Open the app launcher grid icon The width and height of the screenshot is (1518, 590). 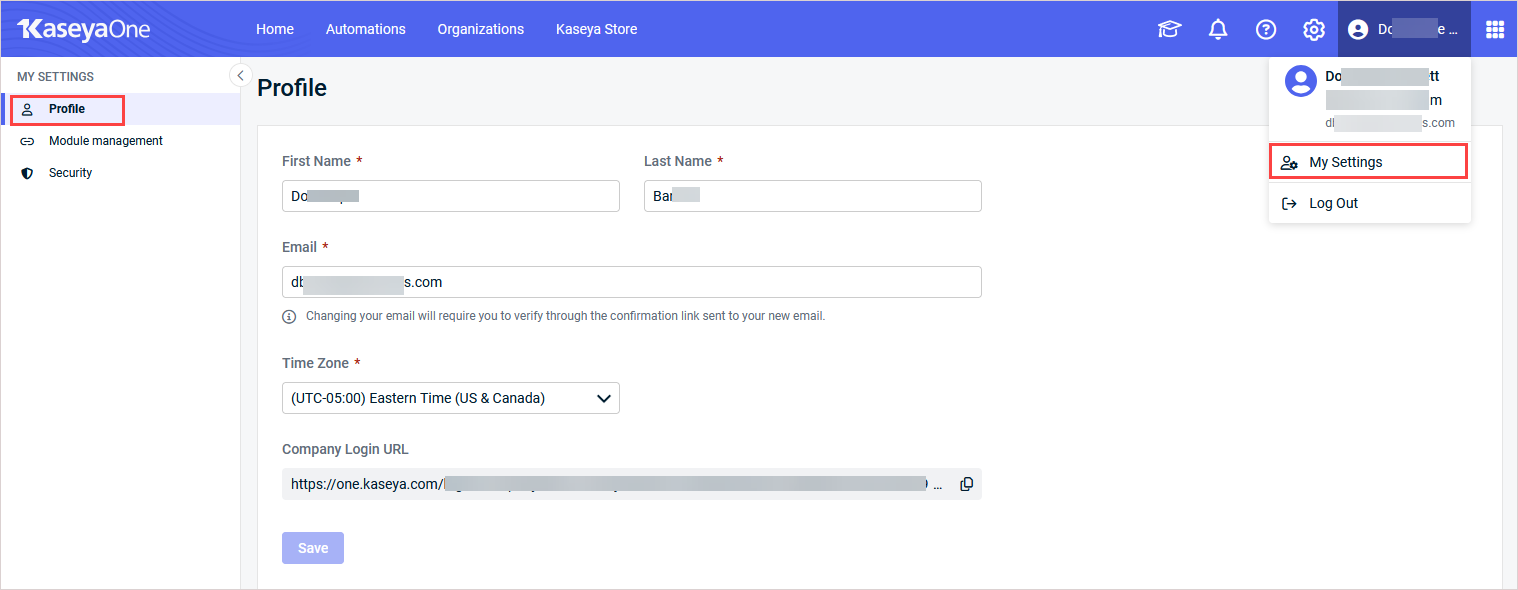coord(1494,30)
